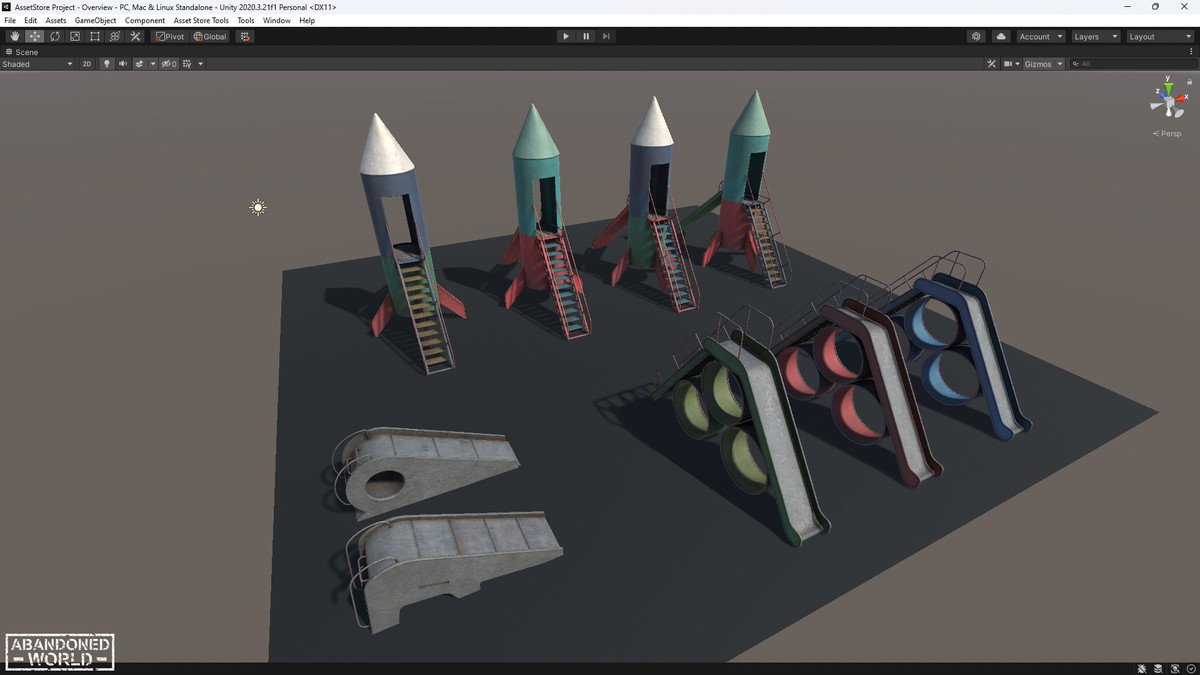
Task: Open the custom editor tools
Action: coord(135,36)
